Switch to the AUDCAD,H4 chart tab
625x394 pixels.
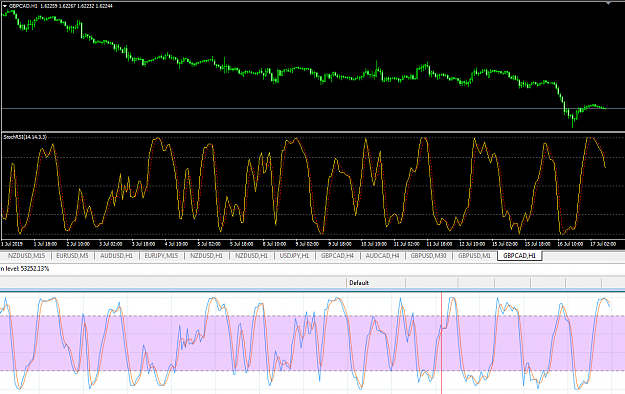pos(382,256)
